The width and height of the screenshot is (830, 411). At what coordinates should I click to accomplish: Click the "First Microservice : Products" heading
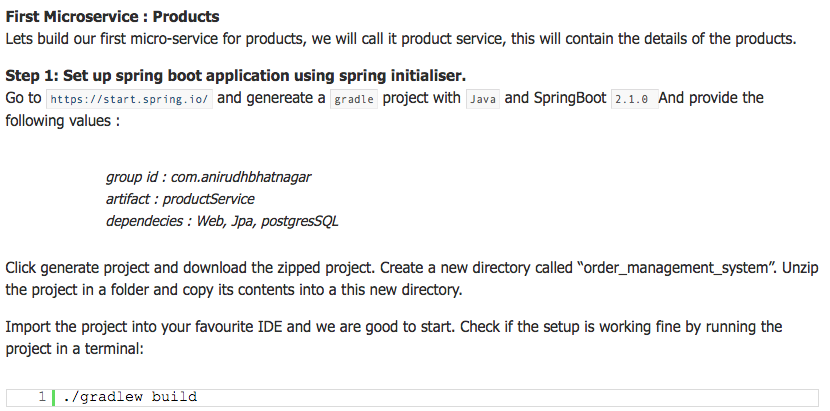click(x=112, y=17)
